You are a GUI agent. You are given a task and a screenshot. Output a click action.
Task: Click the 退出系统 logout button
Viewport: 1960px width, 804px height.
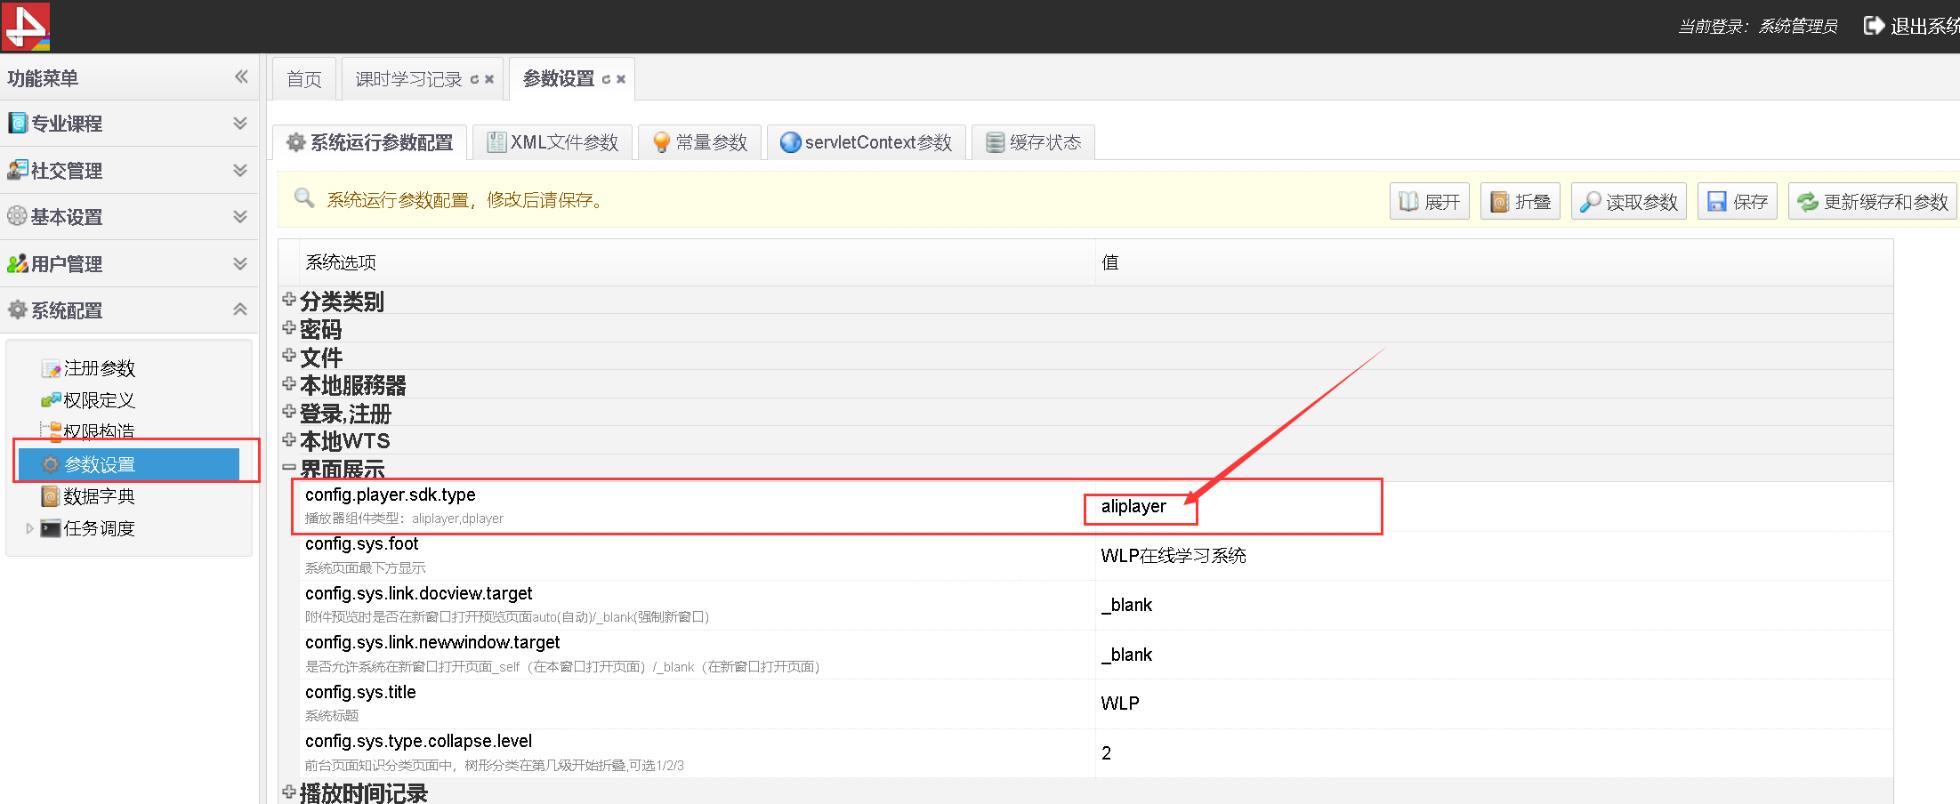(1911, 26)
